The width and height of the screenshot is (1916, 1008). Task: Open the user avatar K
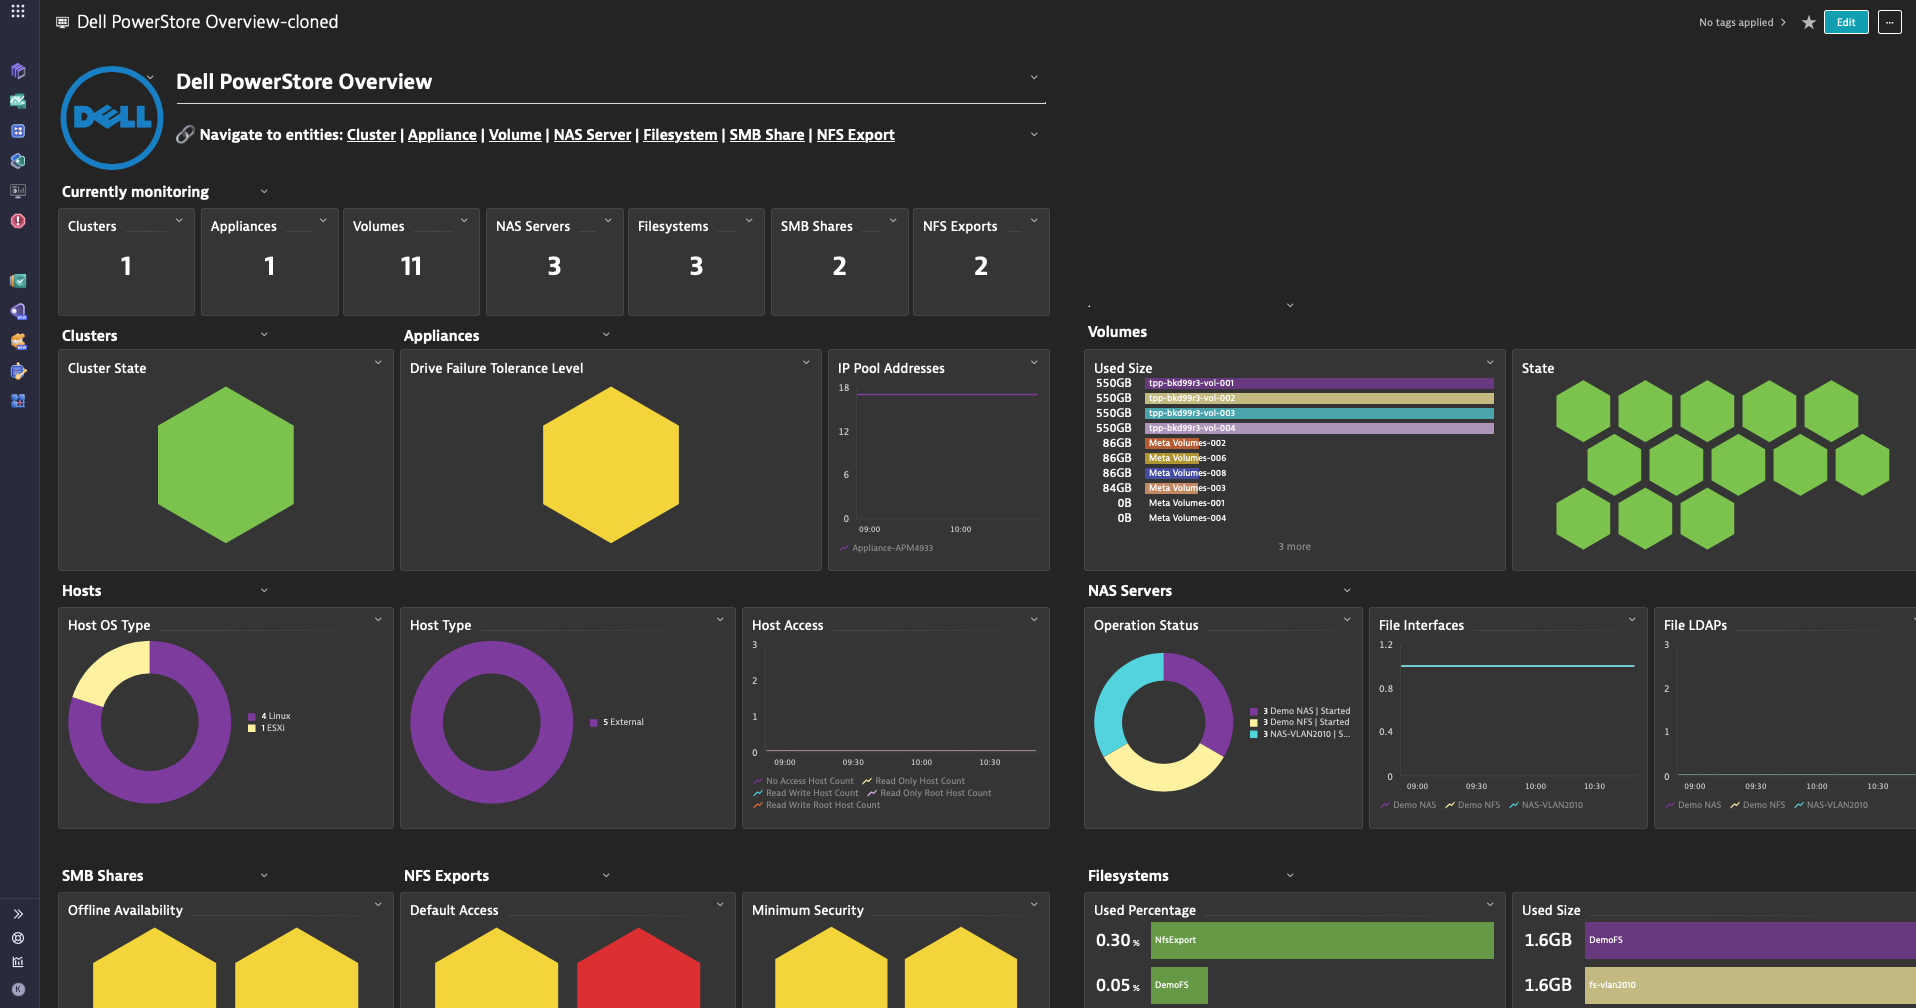pos(18,989)
